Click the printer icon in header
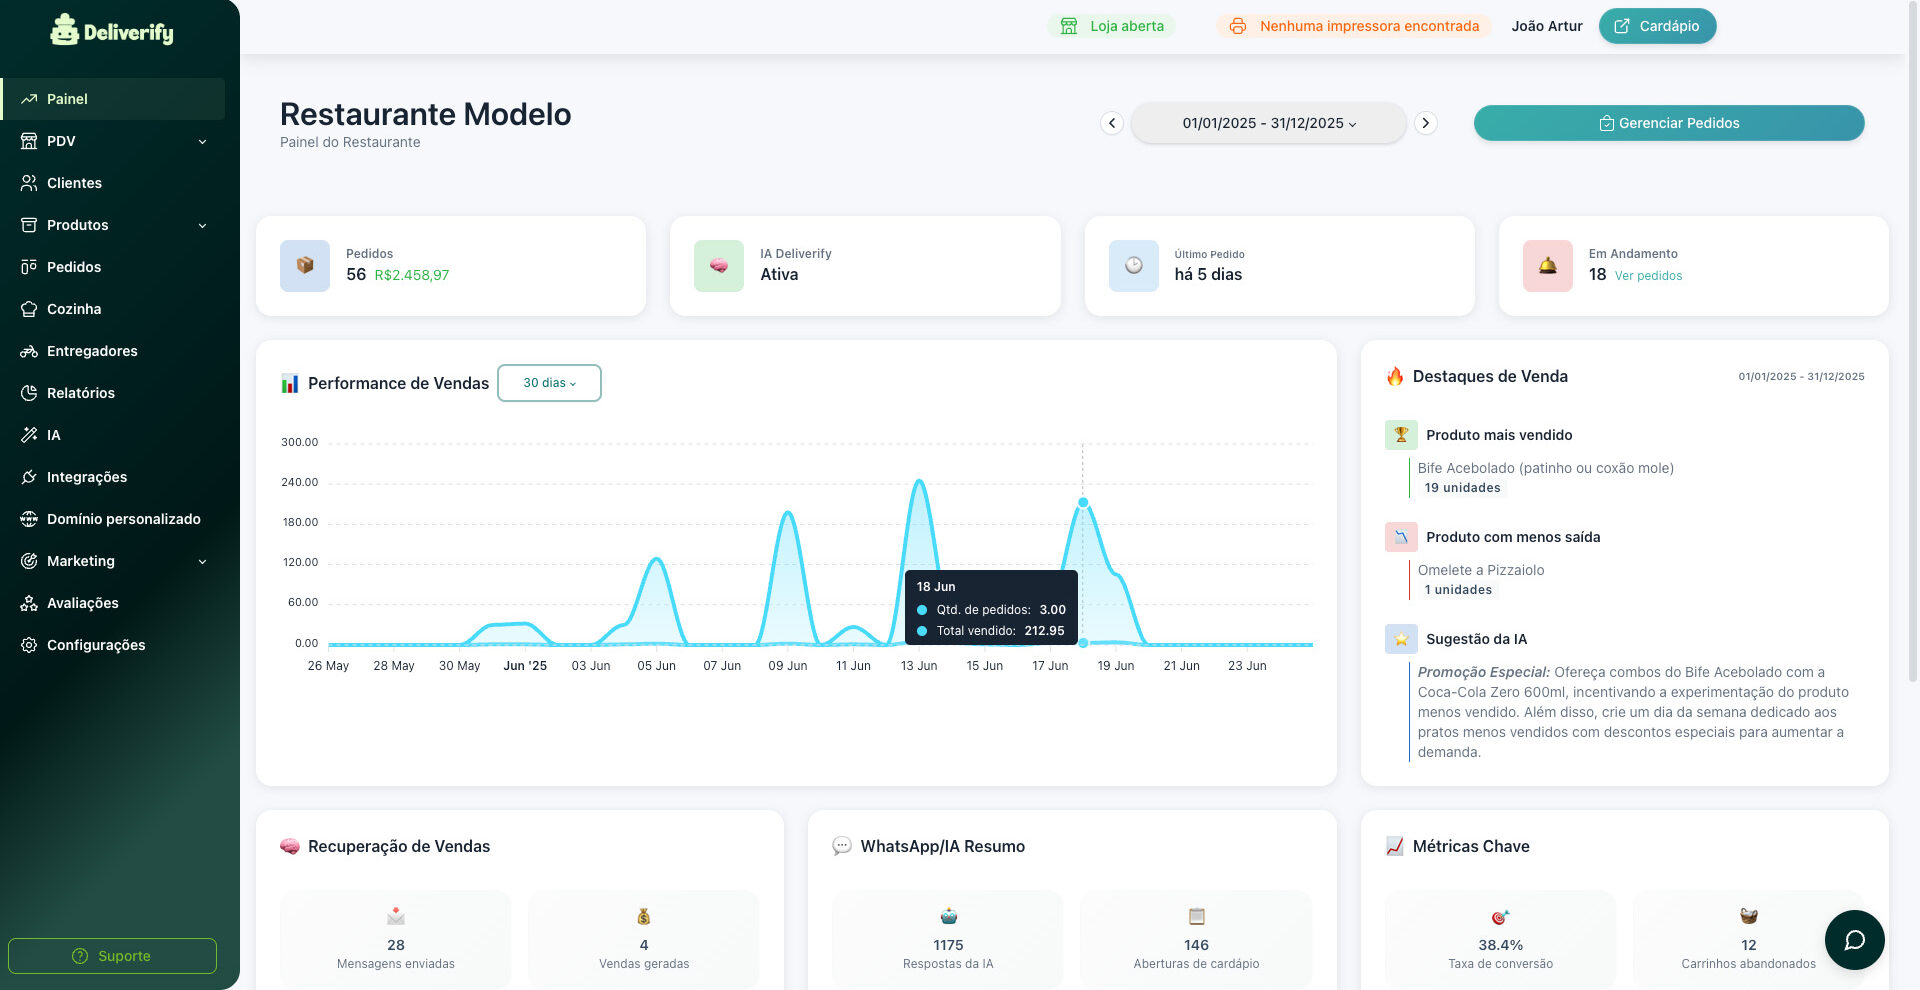 pyautogui.click(x=1238, y=26)
